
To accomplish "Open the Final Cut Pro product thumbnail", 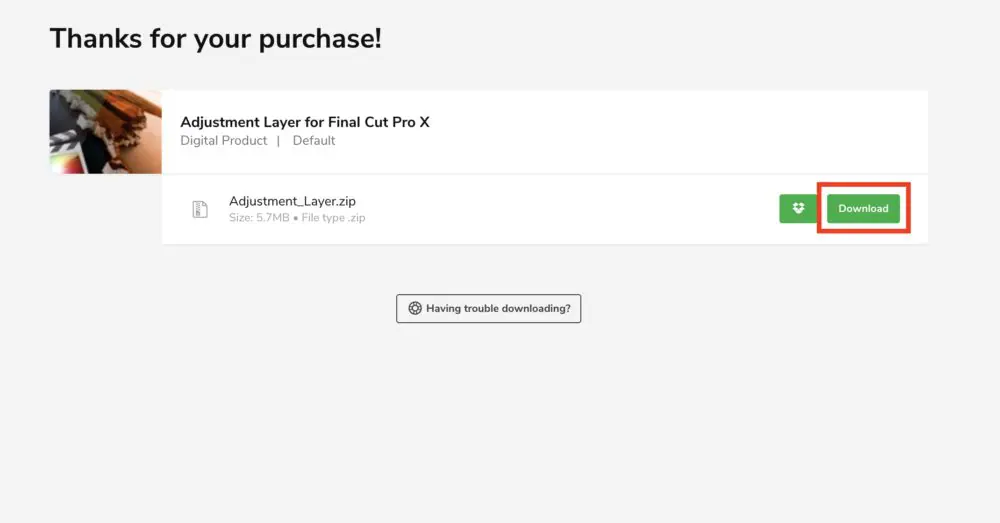I will (x=105, y=132).
